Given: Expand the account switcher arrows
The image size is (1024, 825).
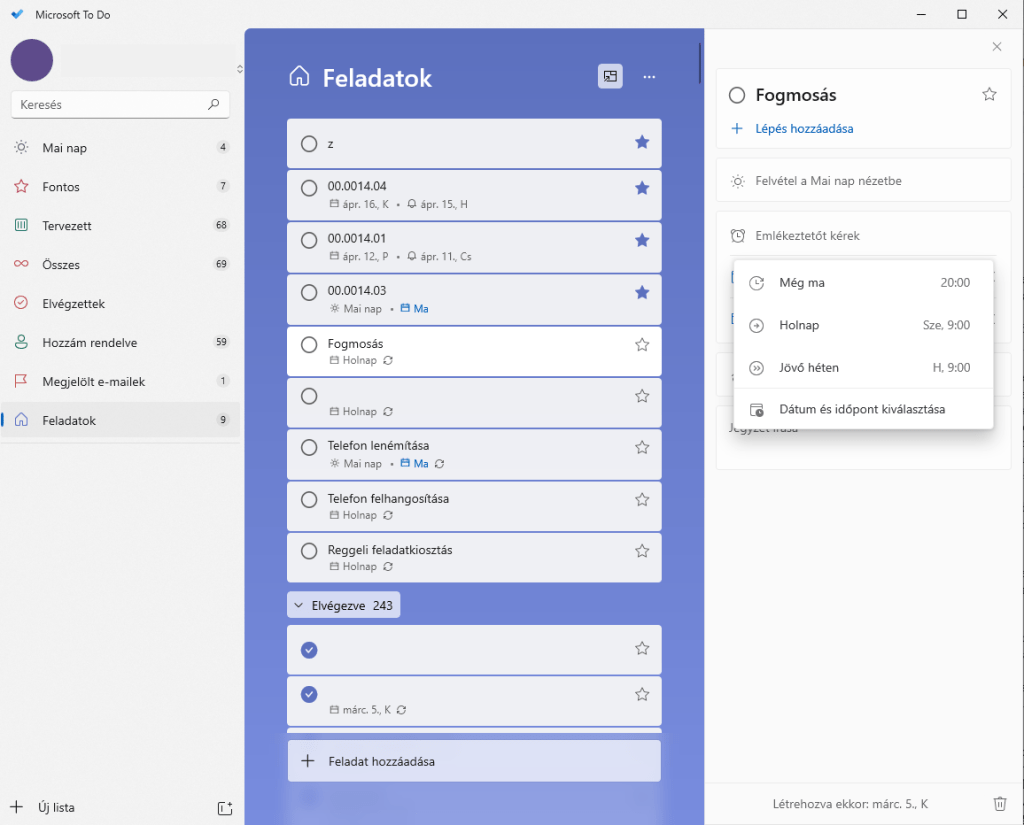Looking at the screenshot, I should click(239, 69).
